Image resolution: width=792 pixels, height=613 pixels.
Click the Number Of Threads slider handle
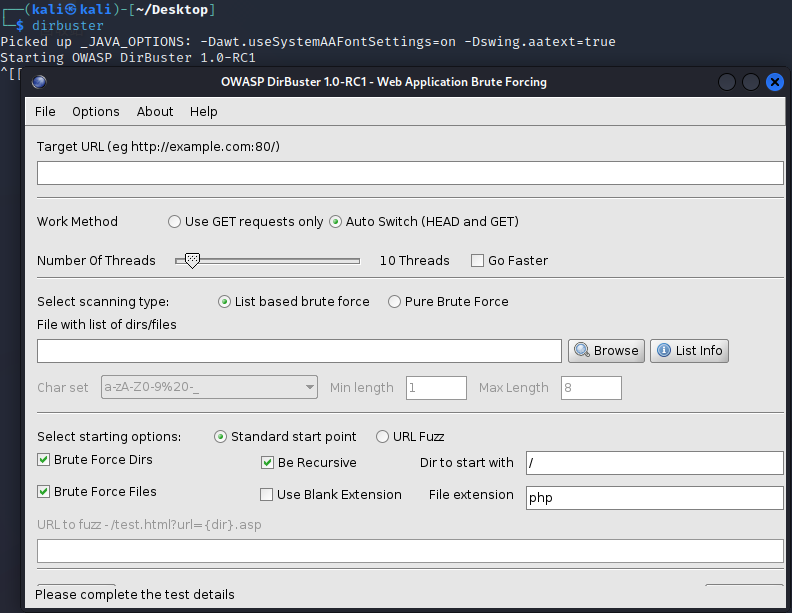[x=192, y=261]
